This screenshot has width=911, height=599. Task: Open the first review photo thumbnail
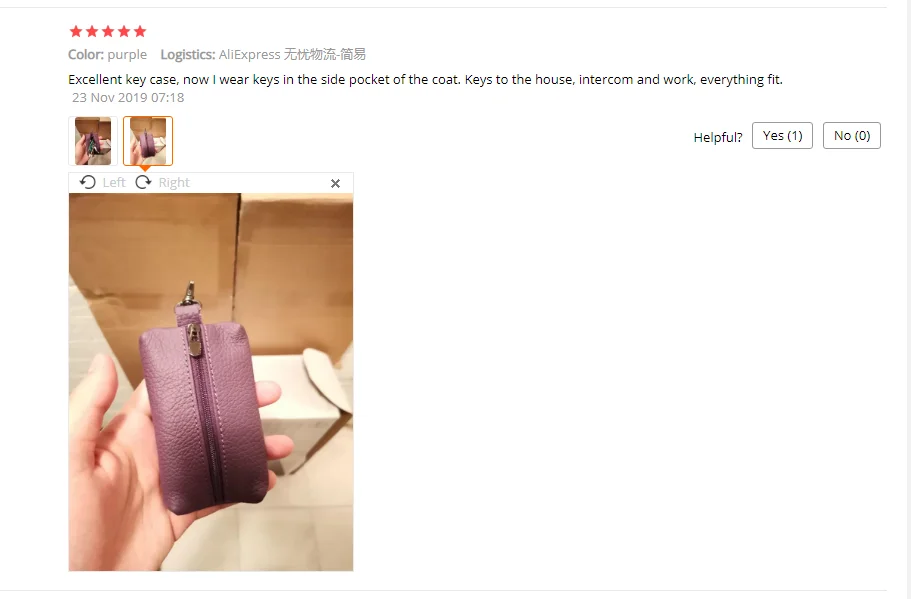[93, 141]
